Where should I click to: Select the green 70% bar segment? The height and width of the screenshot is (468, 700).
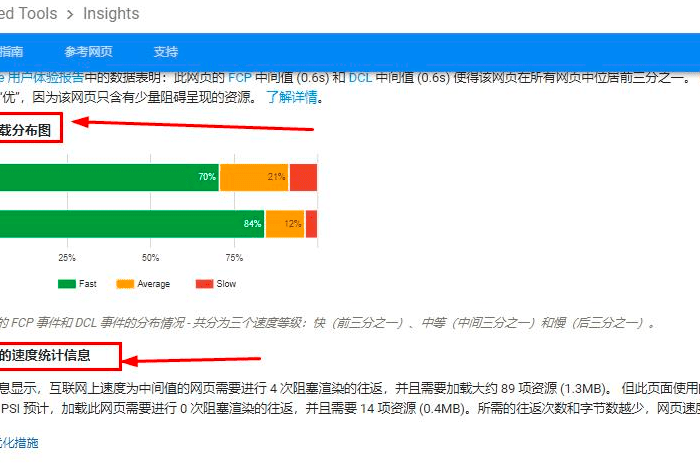point(108,177)
